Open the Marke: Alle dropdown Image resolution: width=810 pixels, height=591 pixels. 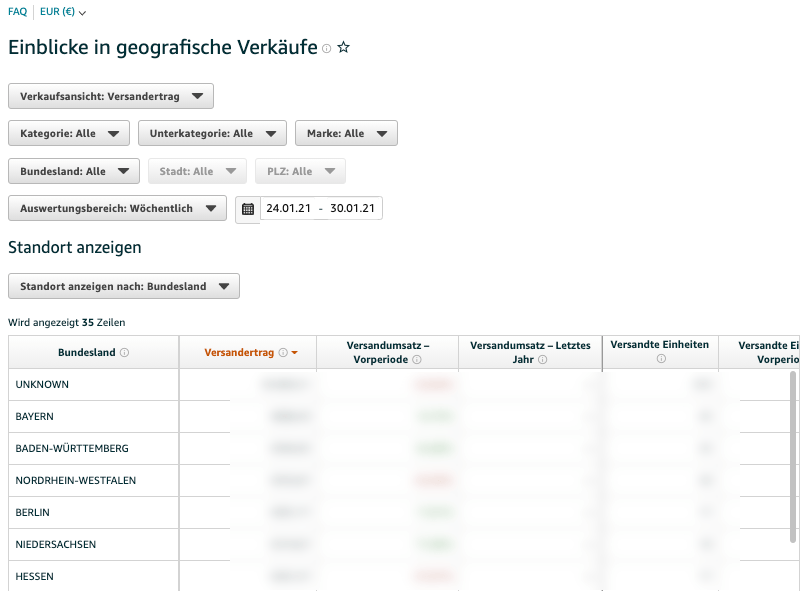click(345, 132)
